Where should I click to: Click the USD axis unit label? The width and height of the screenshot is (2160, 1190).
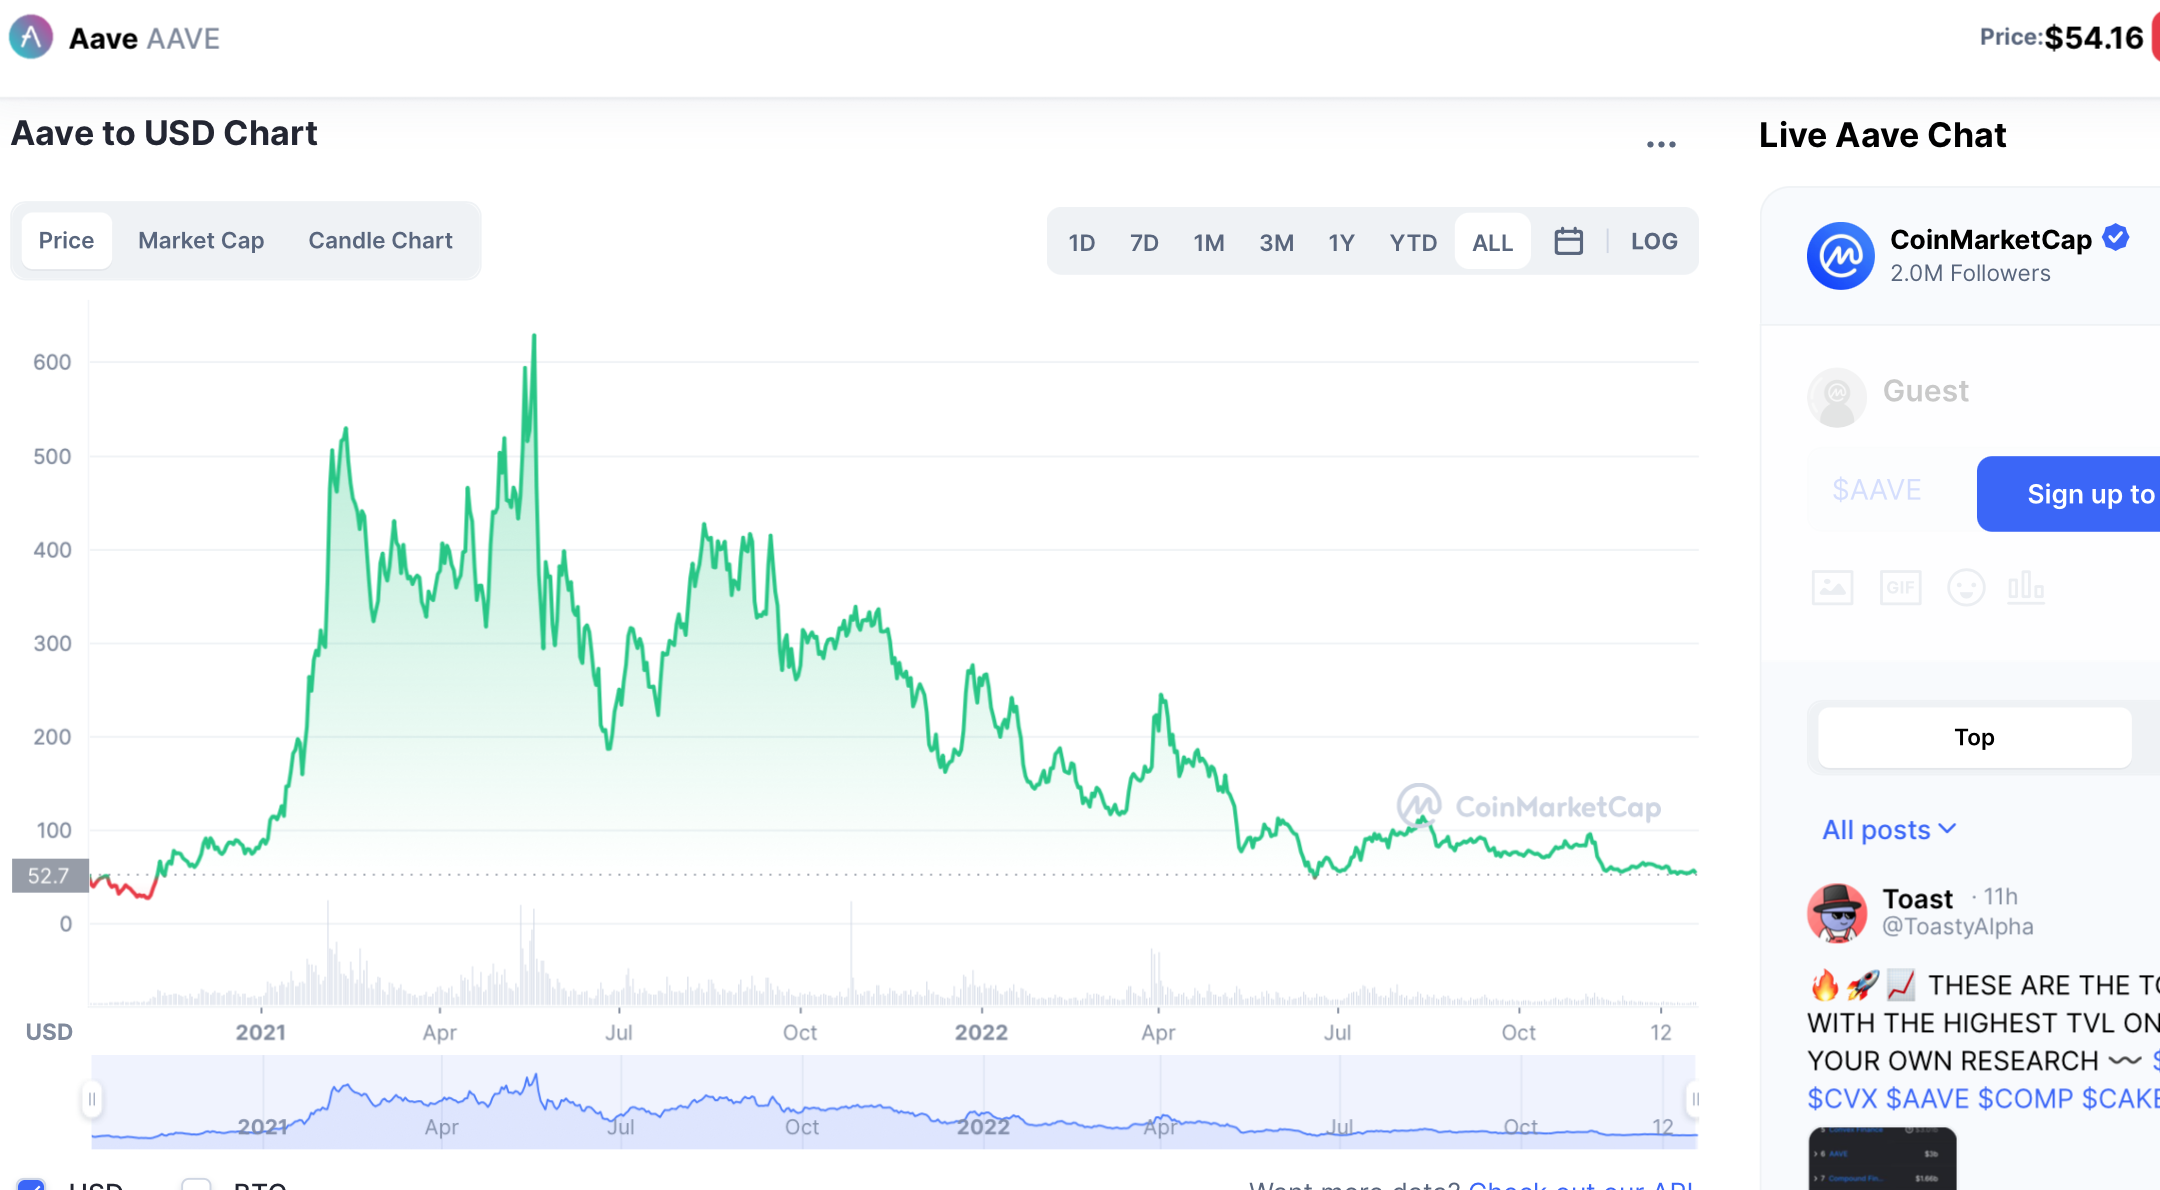click(49, 1032)
